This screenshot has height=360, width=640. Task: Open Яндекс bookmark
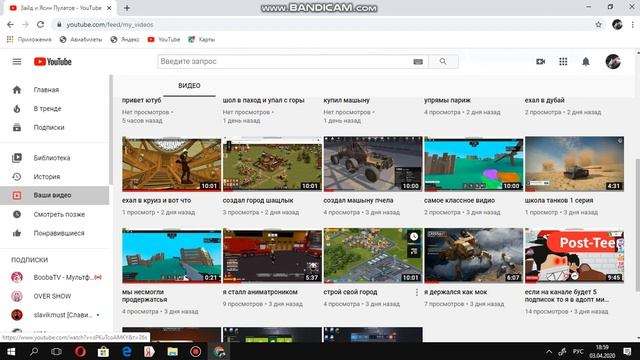pos(125,40)
